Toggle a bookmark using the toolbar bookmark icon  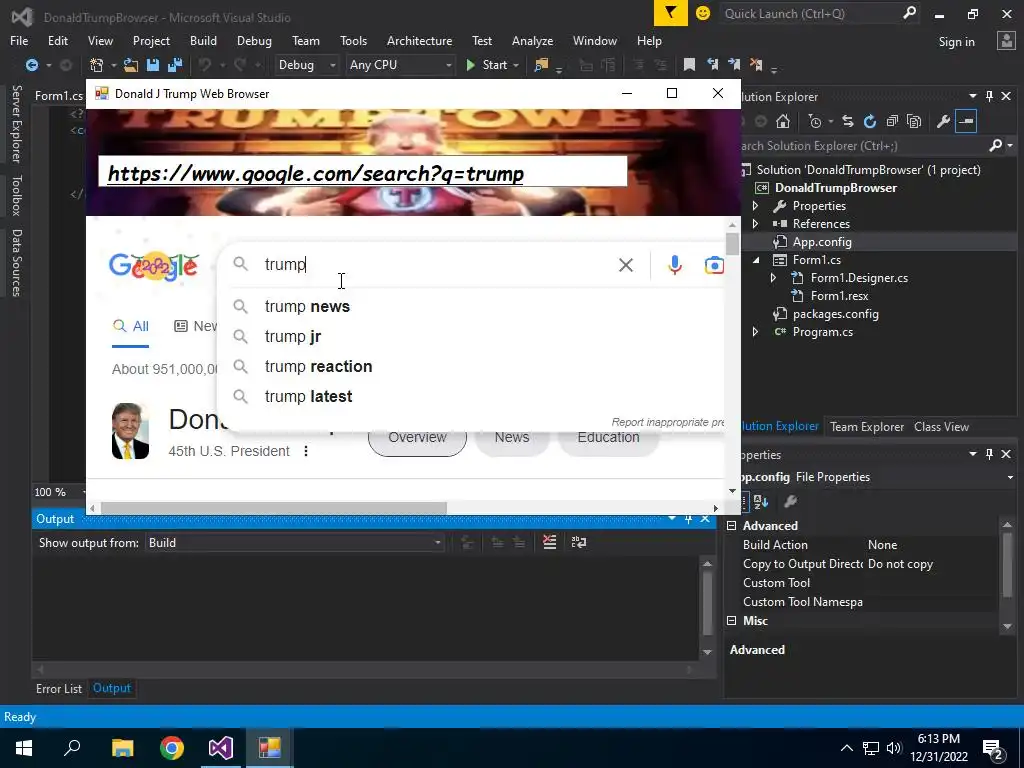click(x=689, y=65)
